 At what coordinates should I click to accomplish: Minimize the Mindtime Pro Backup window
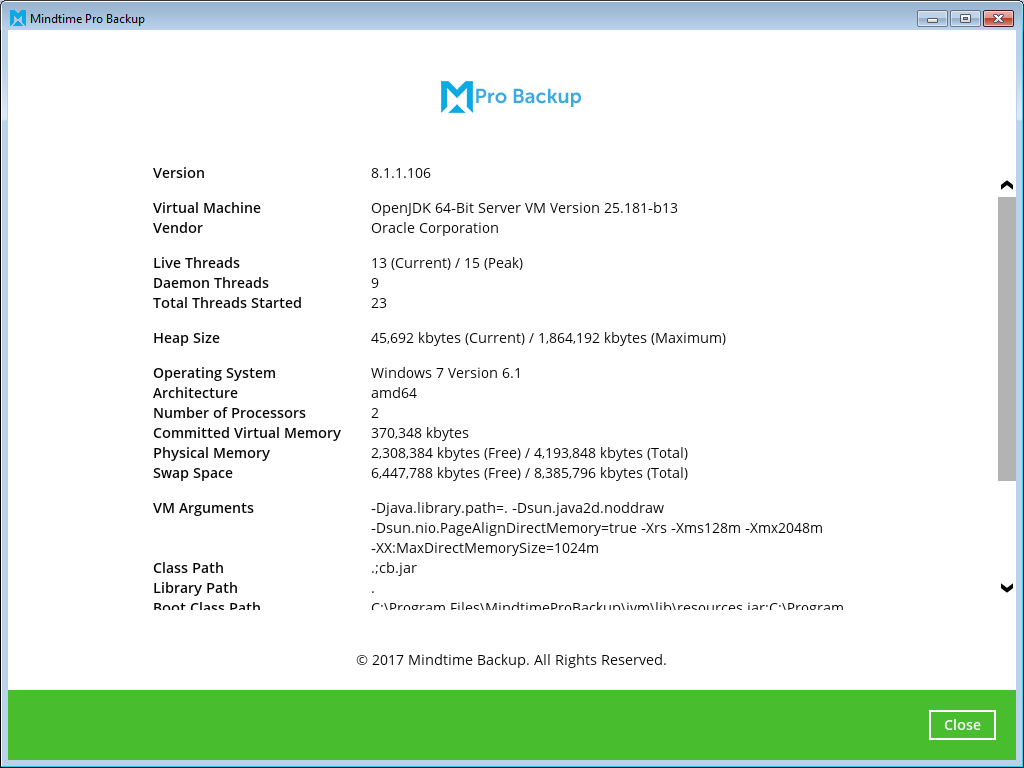point(932,18)
